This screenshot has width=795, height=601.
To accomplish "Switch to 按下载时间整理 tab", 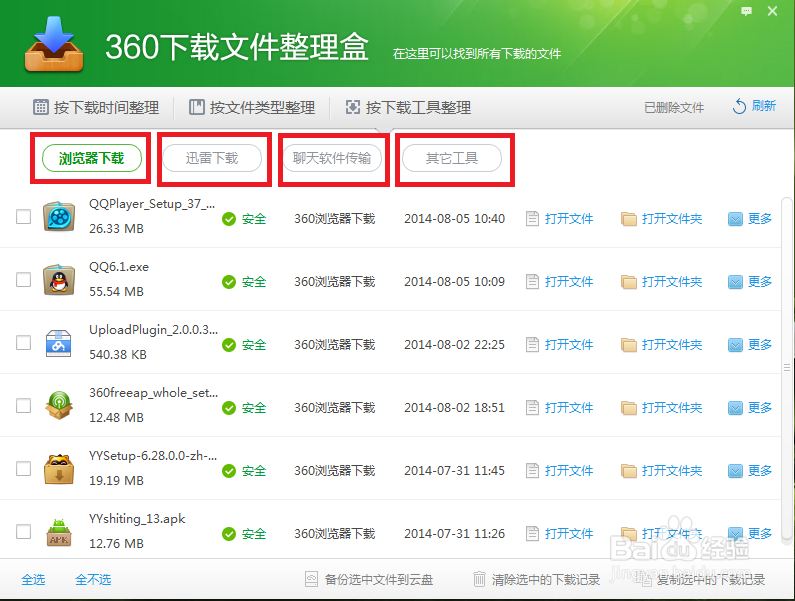I will point(96,108).
